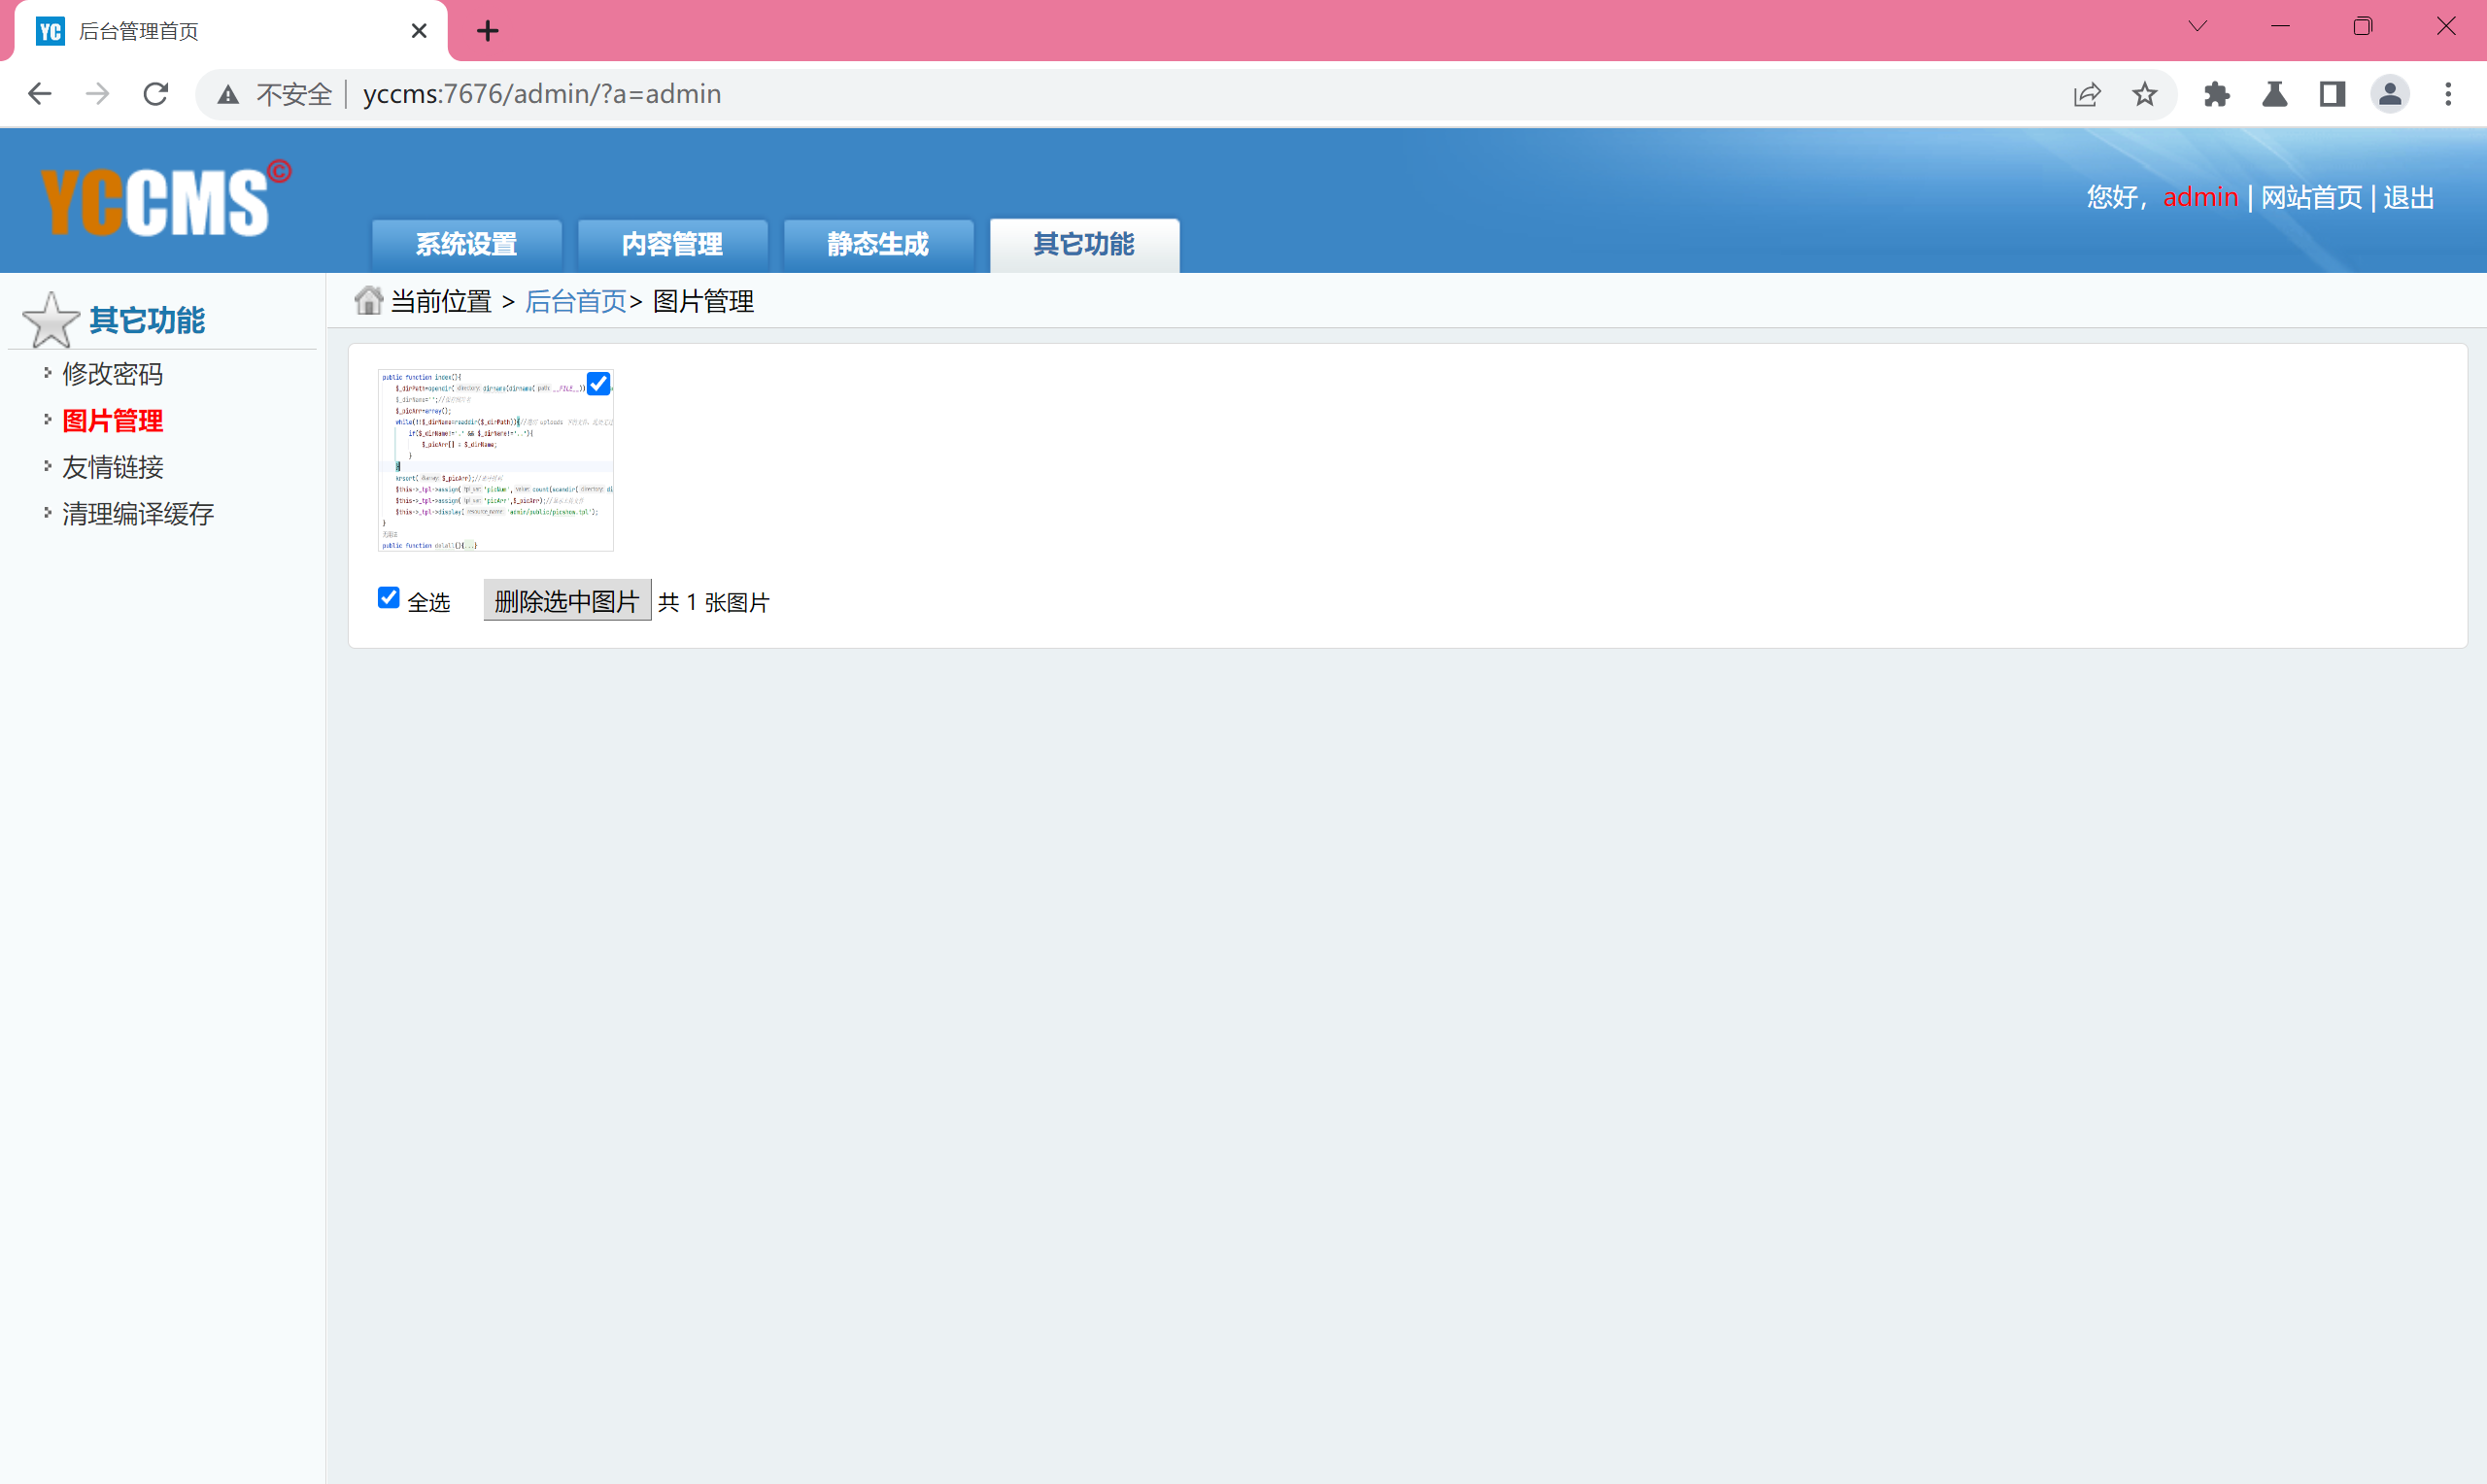Click the home icon in breadcrumb
This screenshot has width=2487, height=1484.
[x=368, y=300]
